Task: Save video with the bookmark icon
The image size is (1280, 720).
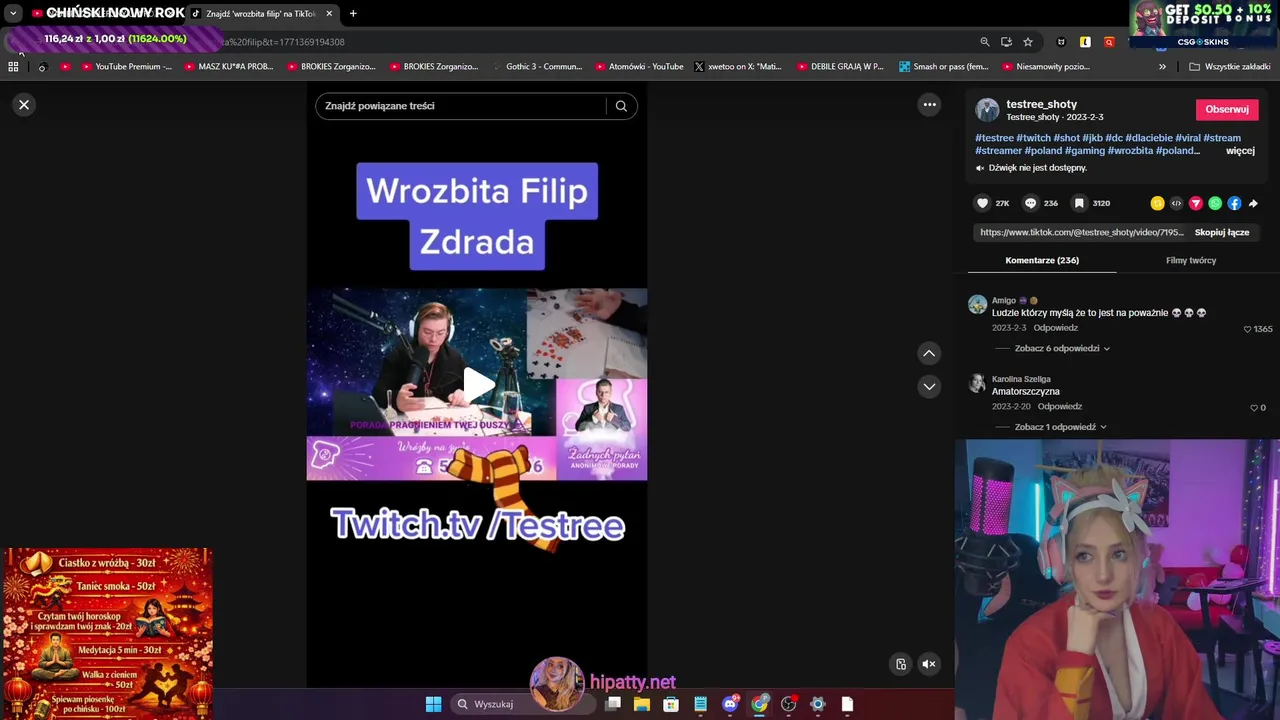Action: (1079, 203)
